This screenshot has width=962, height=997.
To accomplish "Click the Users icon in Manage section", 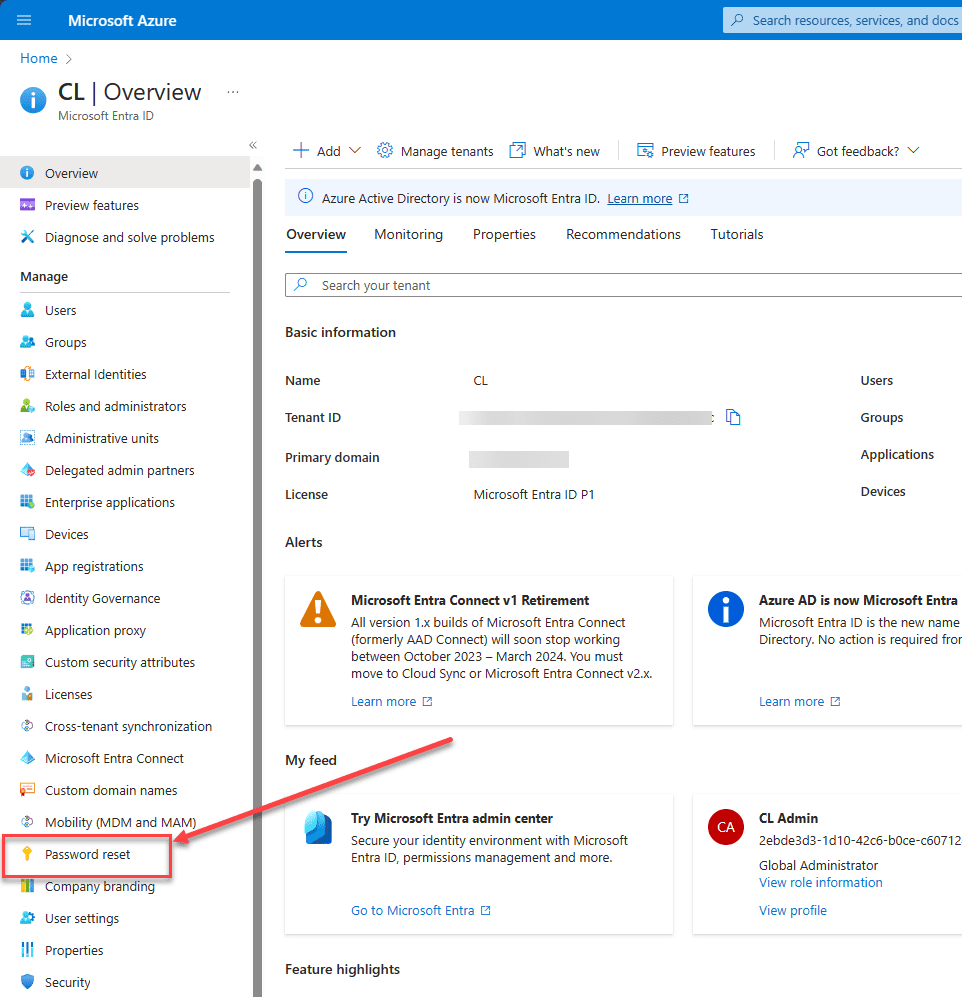I will [27, 310].
